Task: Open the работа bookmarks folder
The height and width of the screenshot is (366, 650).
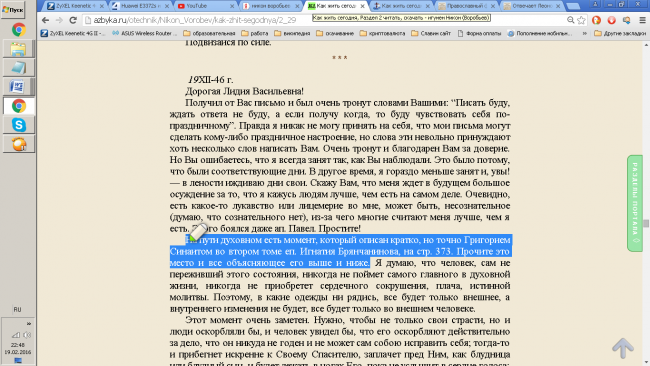Action: 255,33
